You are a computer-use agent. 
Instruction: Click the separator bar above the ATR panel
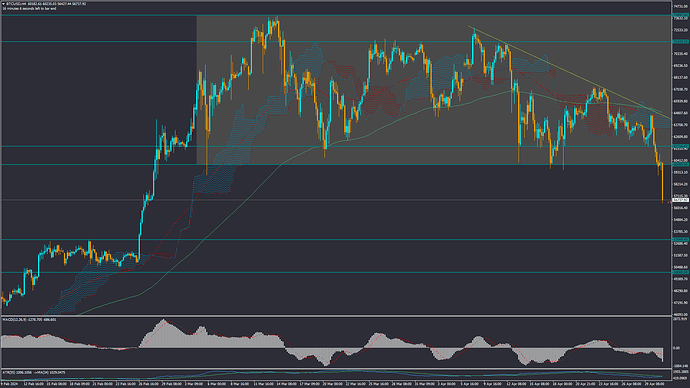click(x=337, y=369)
